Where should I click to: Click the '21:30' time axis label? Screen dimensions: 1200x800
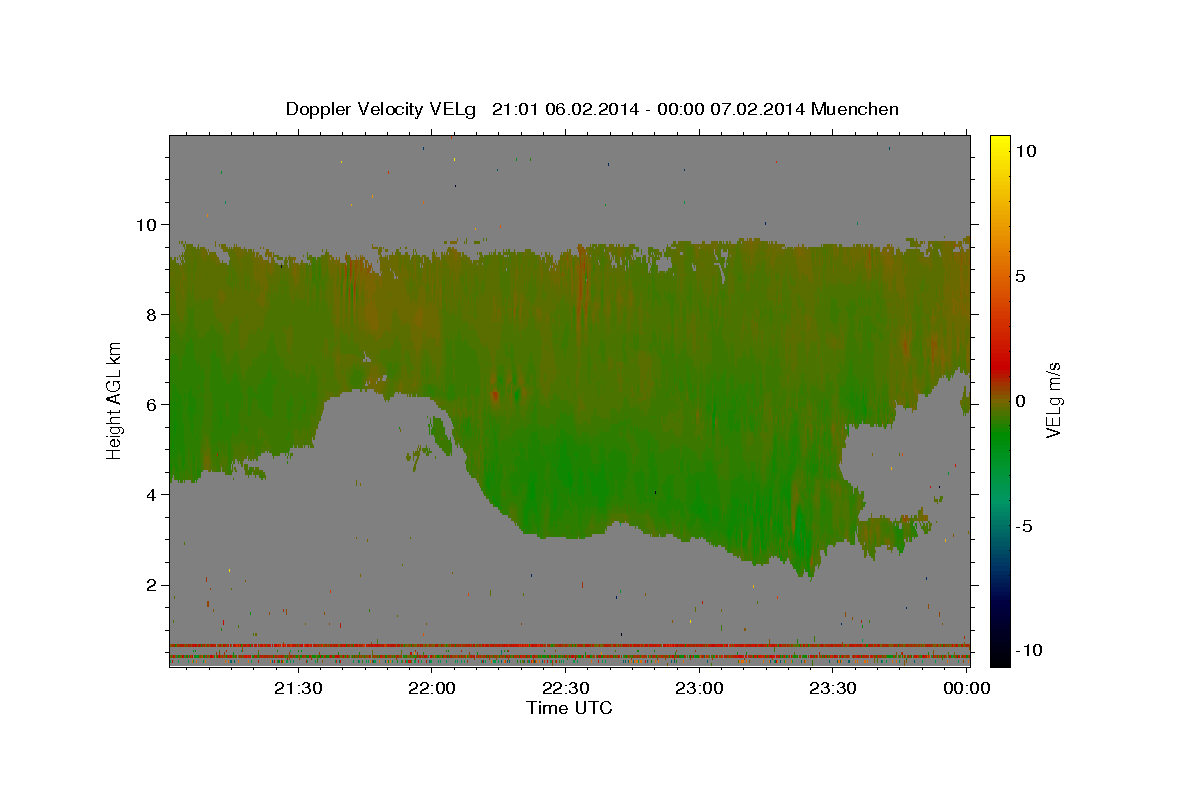pos(299,688)
